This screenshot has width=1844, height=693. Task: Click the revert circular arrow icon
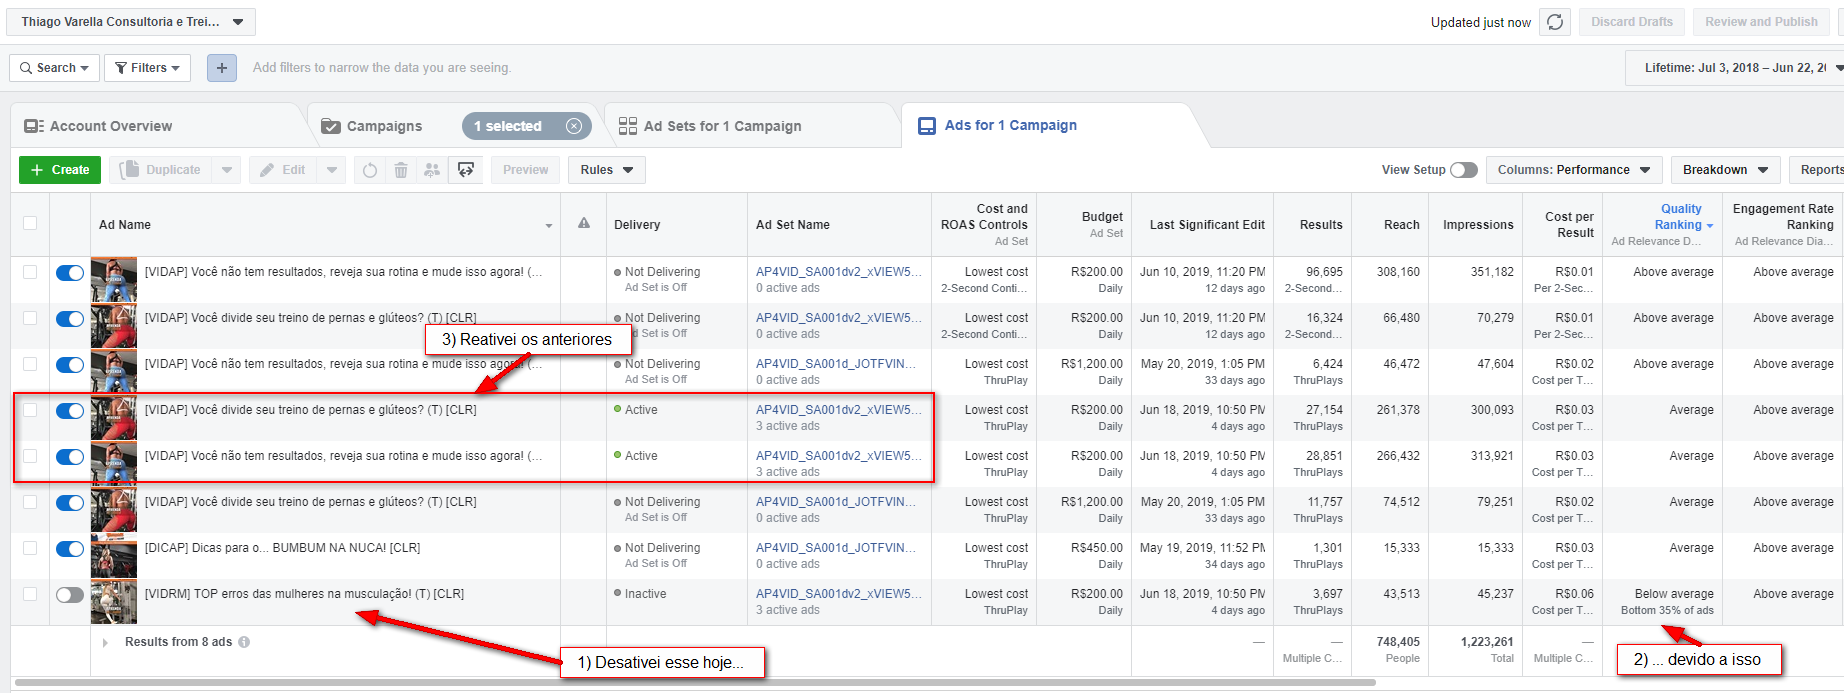pos(370,170)
